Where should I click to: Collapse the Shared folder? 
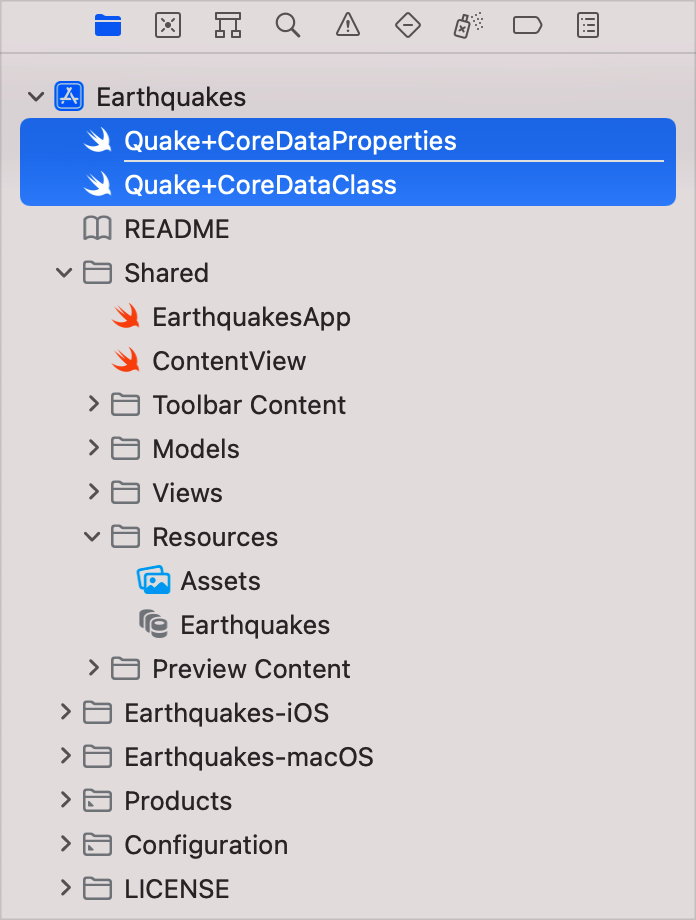(63, 272)
